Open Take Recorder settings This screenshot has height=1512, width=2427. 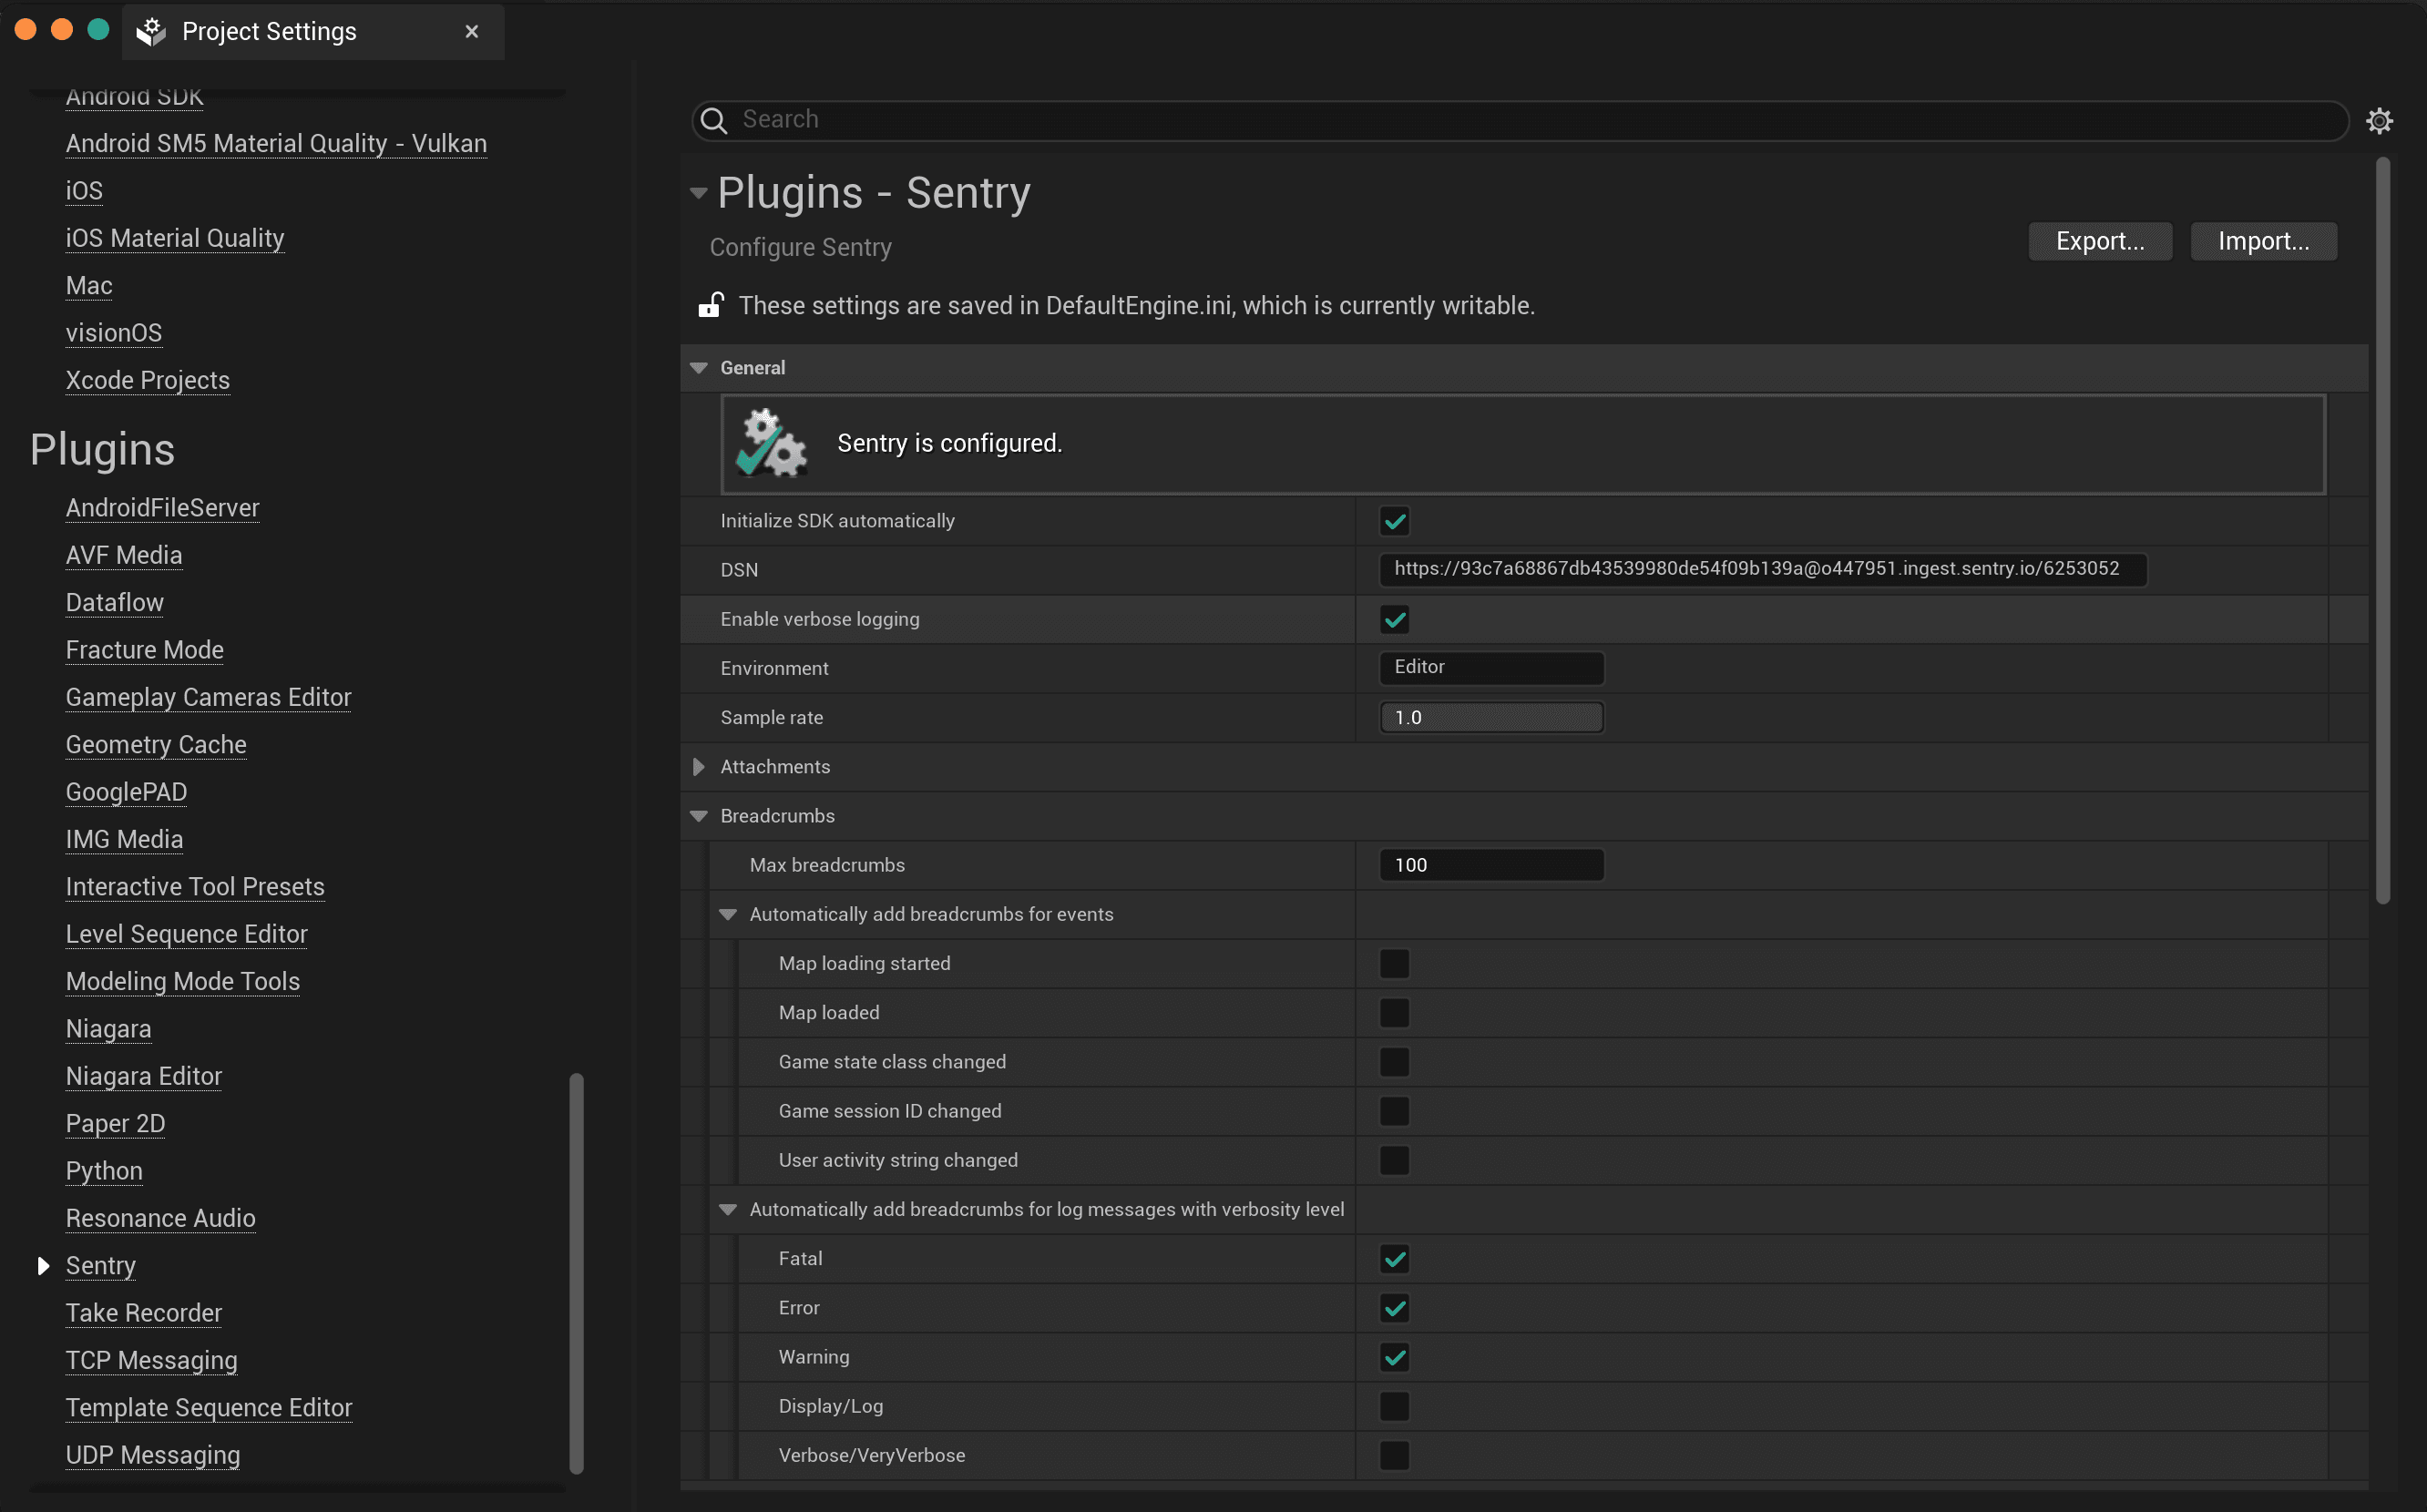point(144,1313)
